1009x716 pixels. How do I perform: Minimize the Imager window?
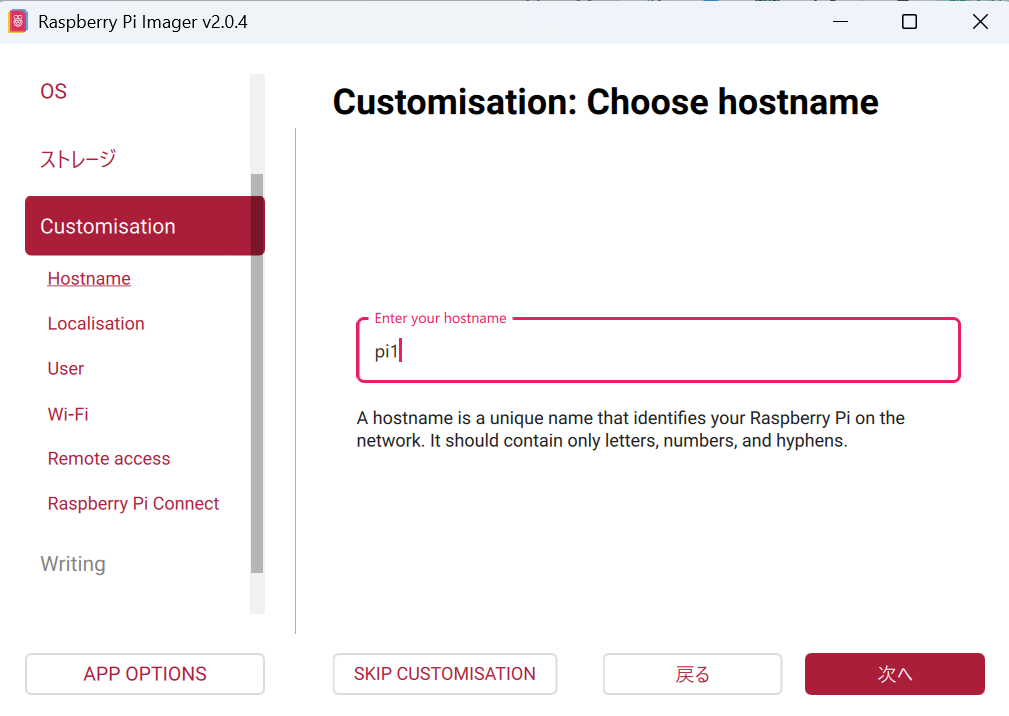click(x=838, y=22)
